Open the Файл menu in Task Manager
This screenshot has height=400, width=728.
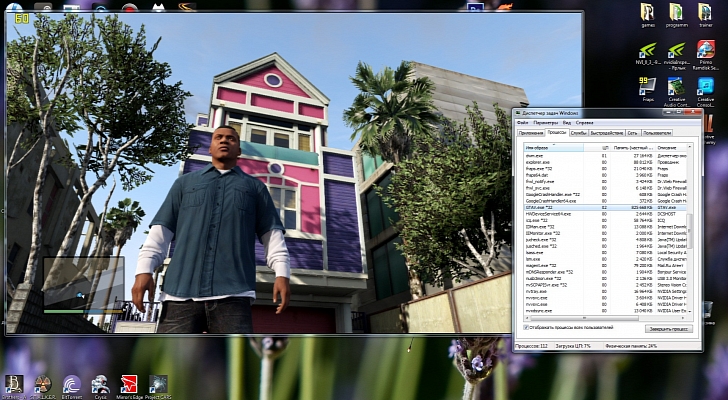coord(523,122)
